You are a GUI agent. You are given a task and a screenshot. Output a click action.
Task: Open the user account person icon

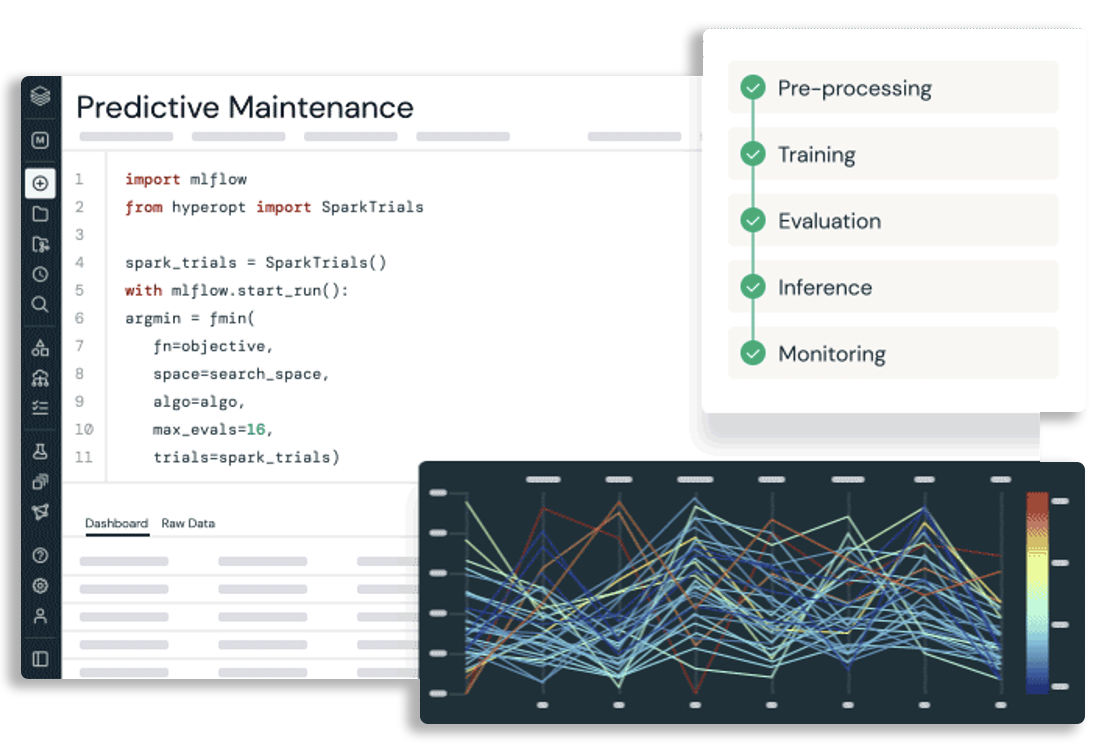(41, 616)
